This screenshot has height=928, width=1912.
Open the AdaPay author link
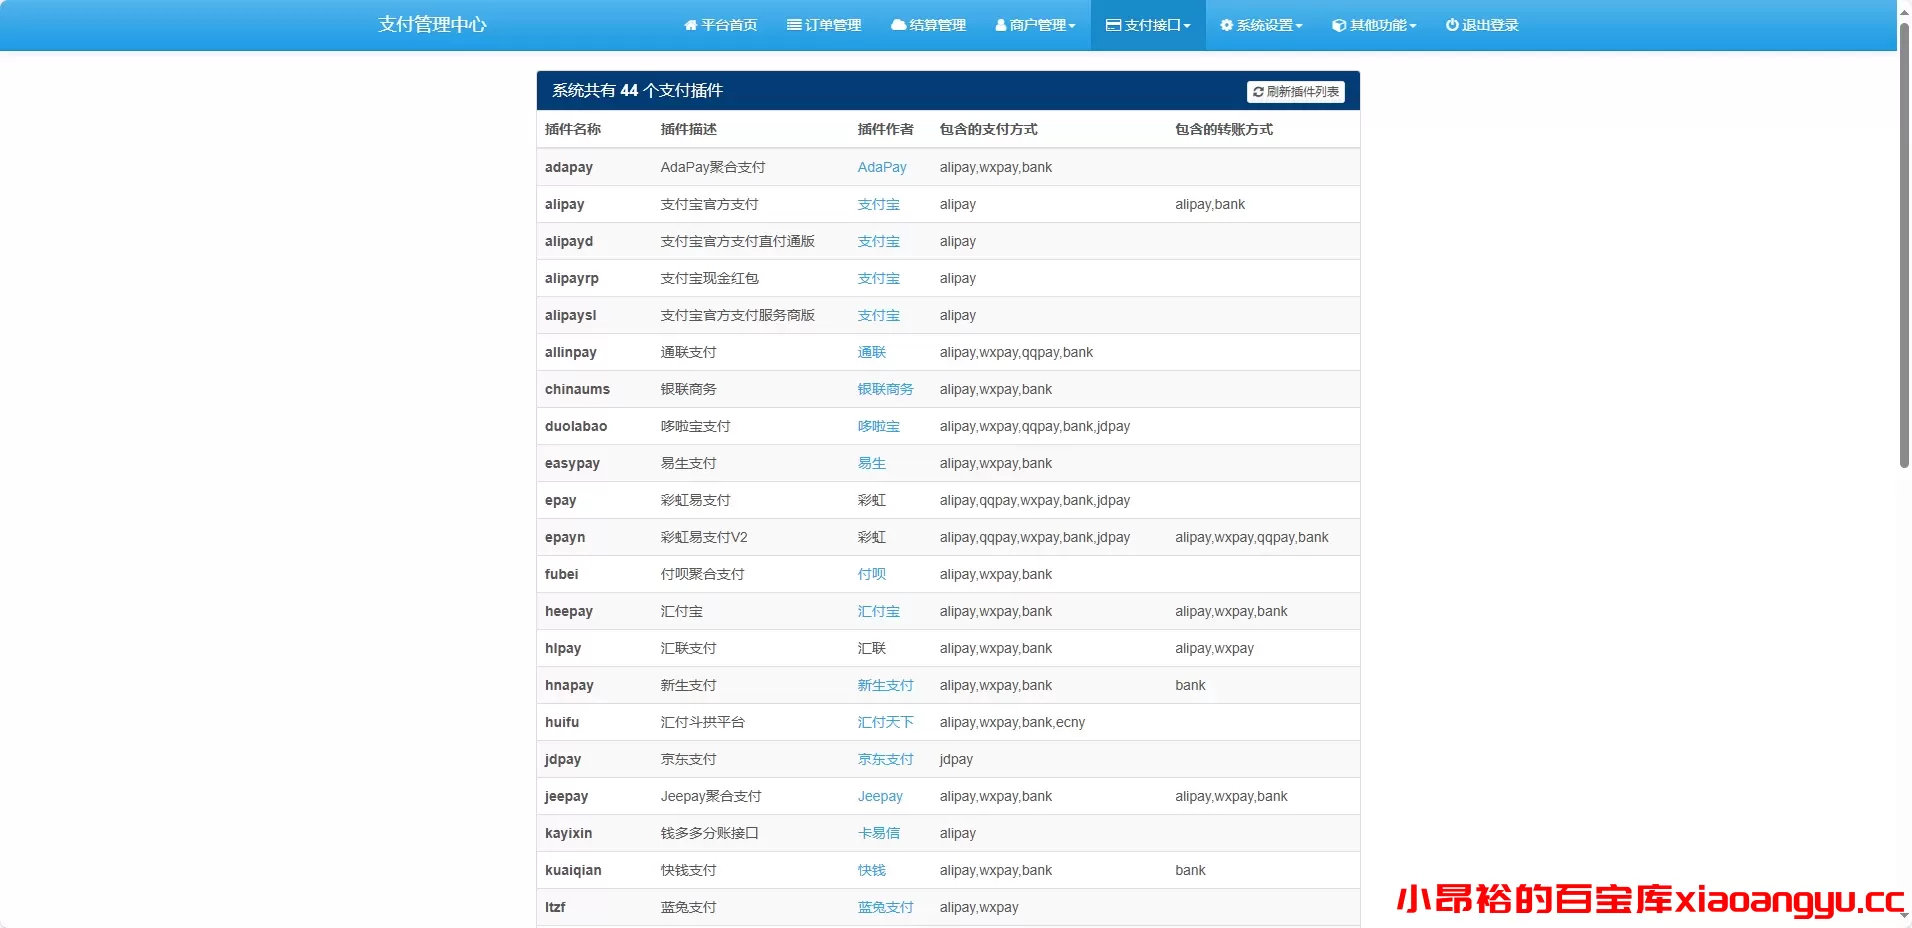[882, 167]
